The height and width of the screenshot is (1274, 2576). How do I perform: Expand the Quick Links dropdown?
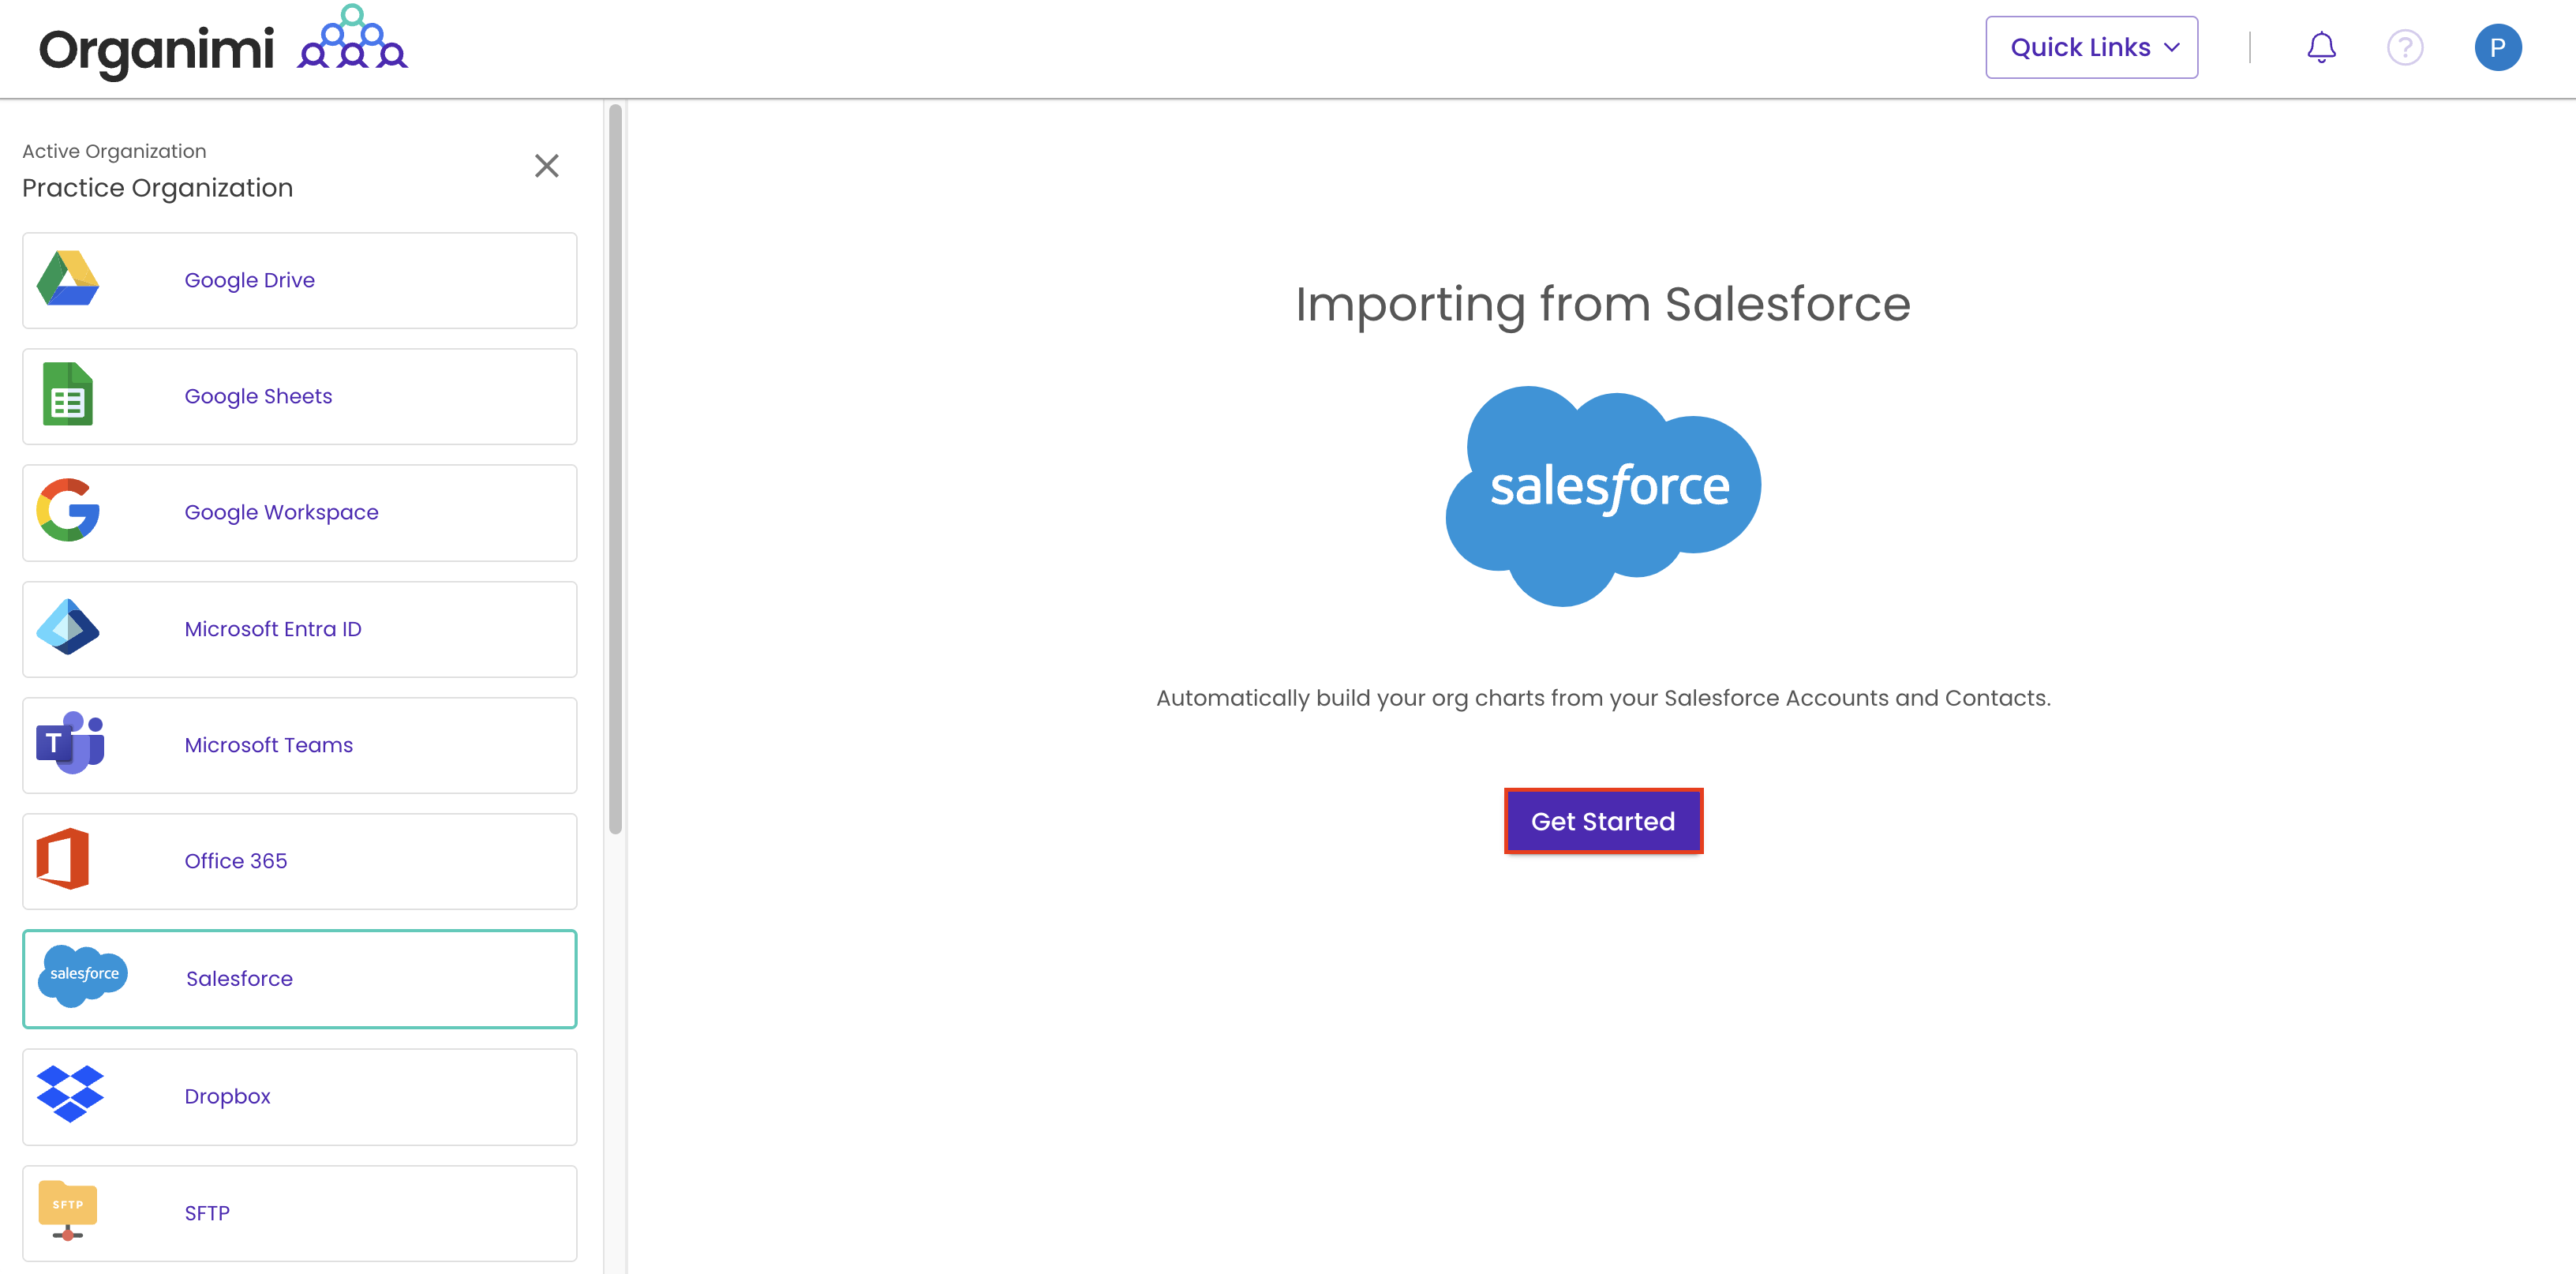pos(2091,48)
